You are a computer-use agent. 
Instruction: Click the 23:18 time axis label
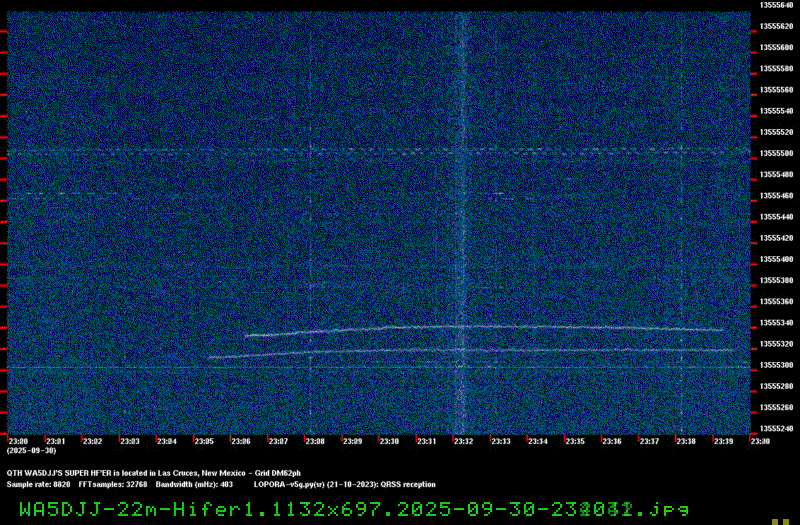[x=686, y=441]
